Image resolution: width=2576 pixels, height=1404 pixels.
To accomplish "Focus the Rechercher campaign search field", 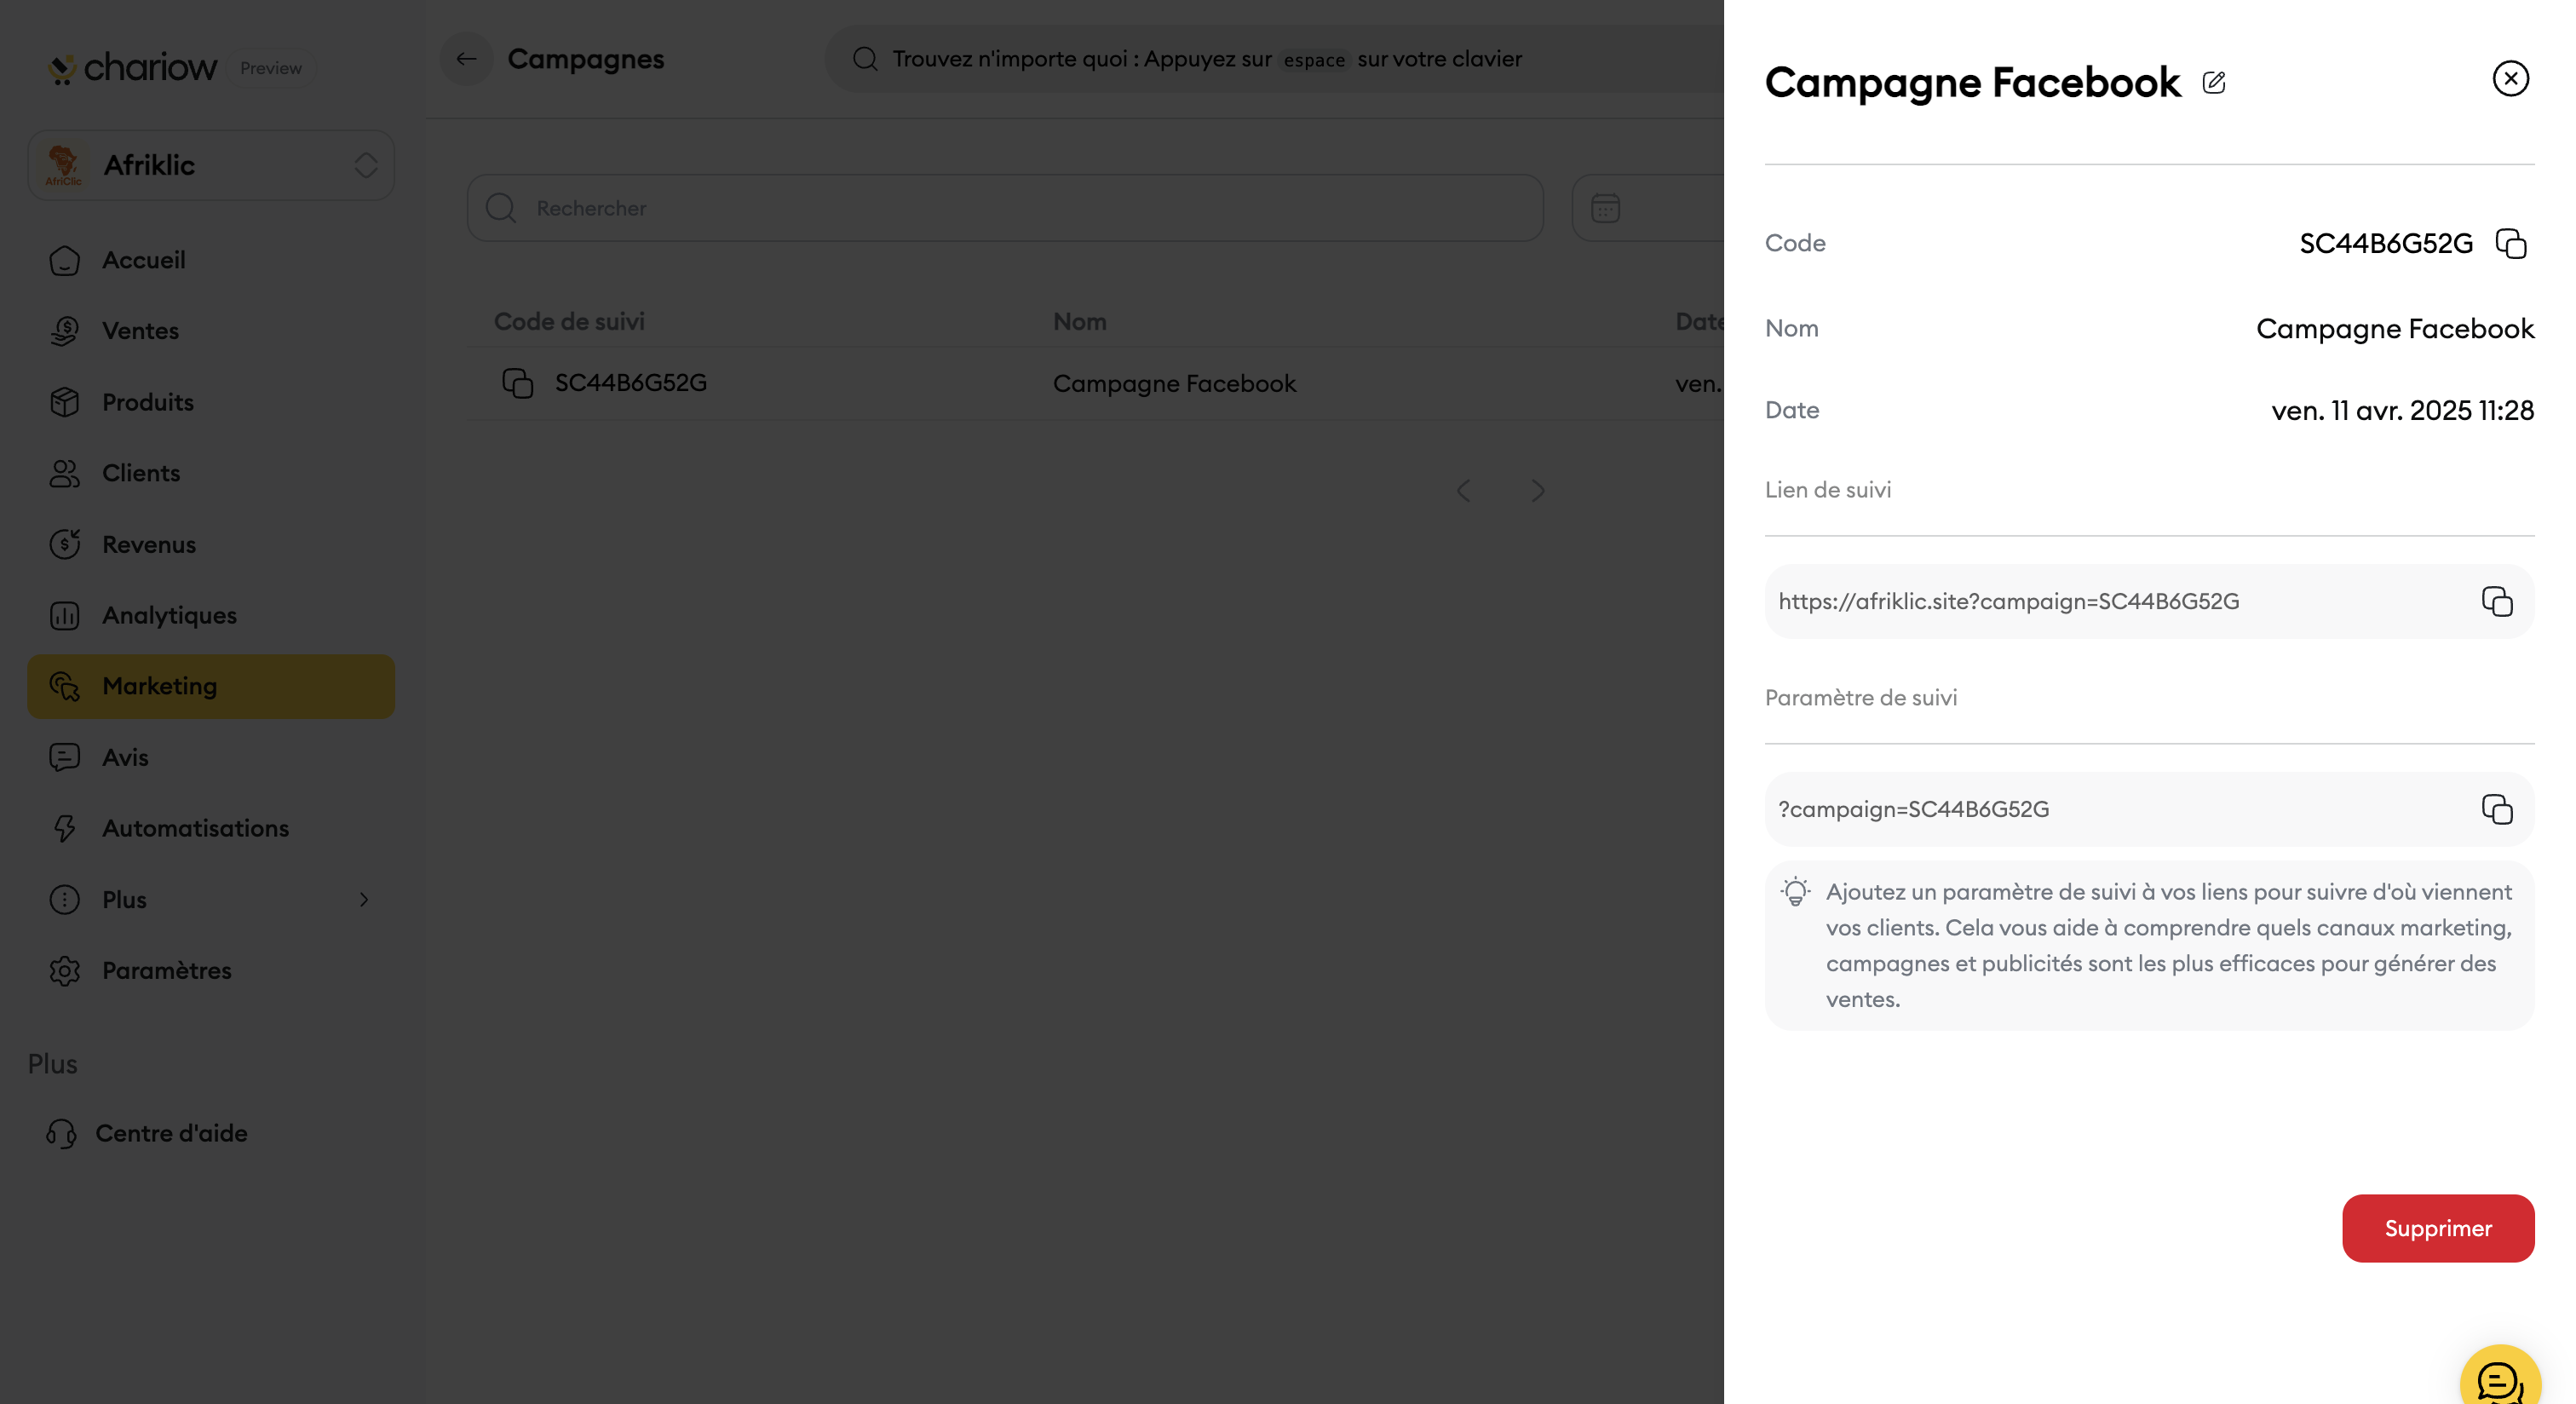I will pyautogui.click(x=1005, y=208).
